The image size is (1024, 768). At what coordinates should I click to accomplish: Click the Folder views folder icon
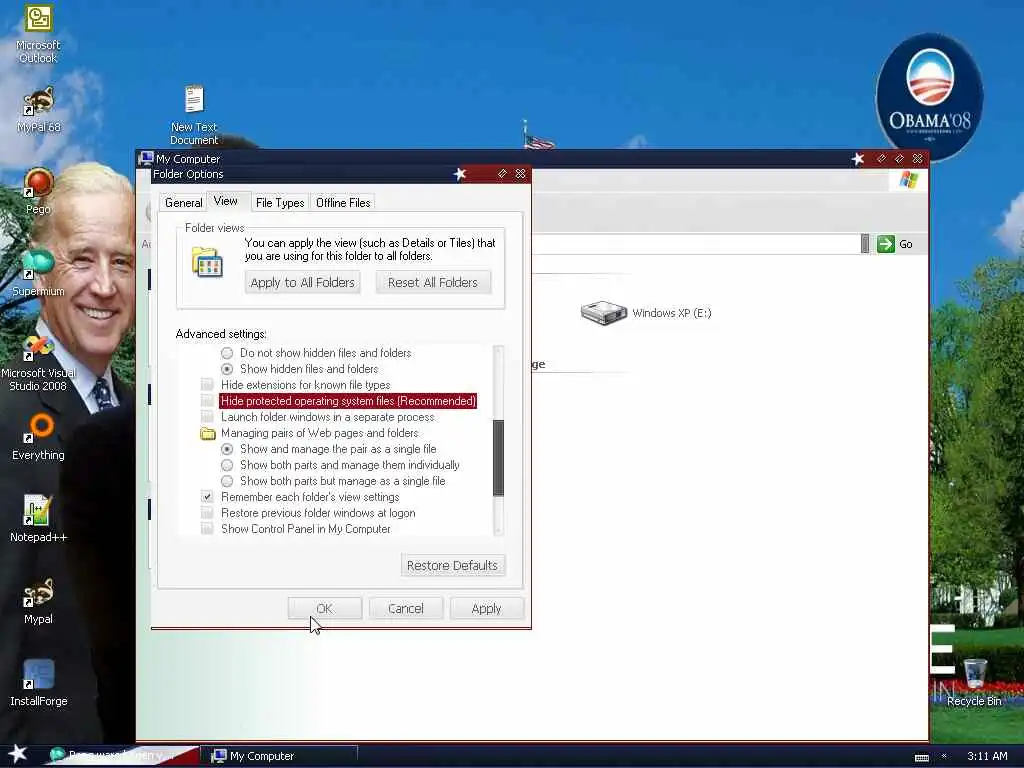207,263
